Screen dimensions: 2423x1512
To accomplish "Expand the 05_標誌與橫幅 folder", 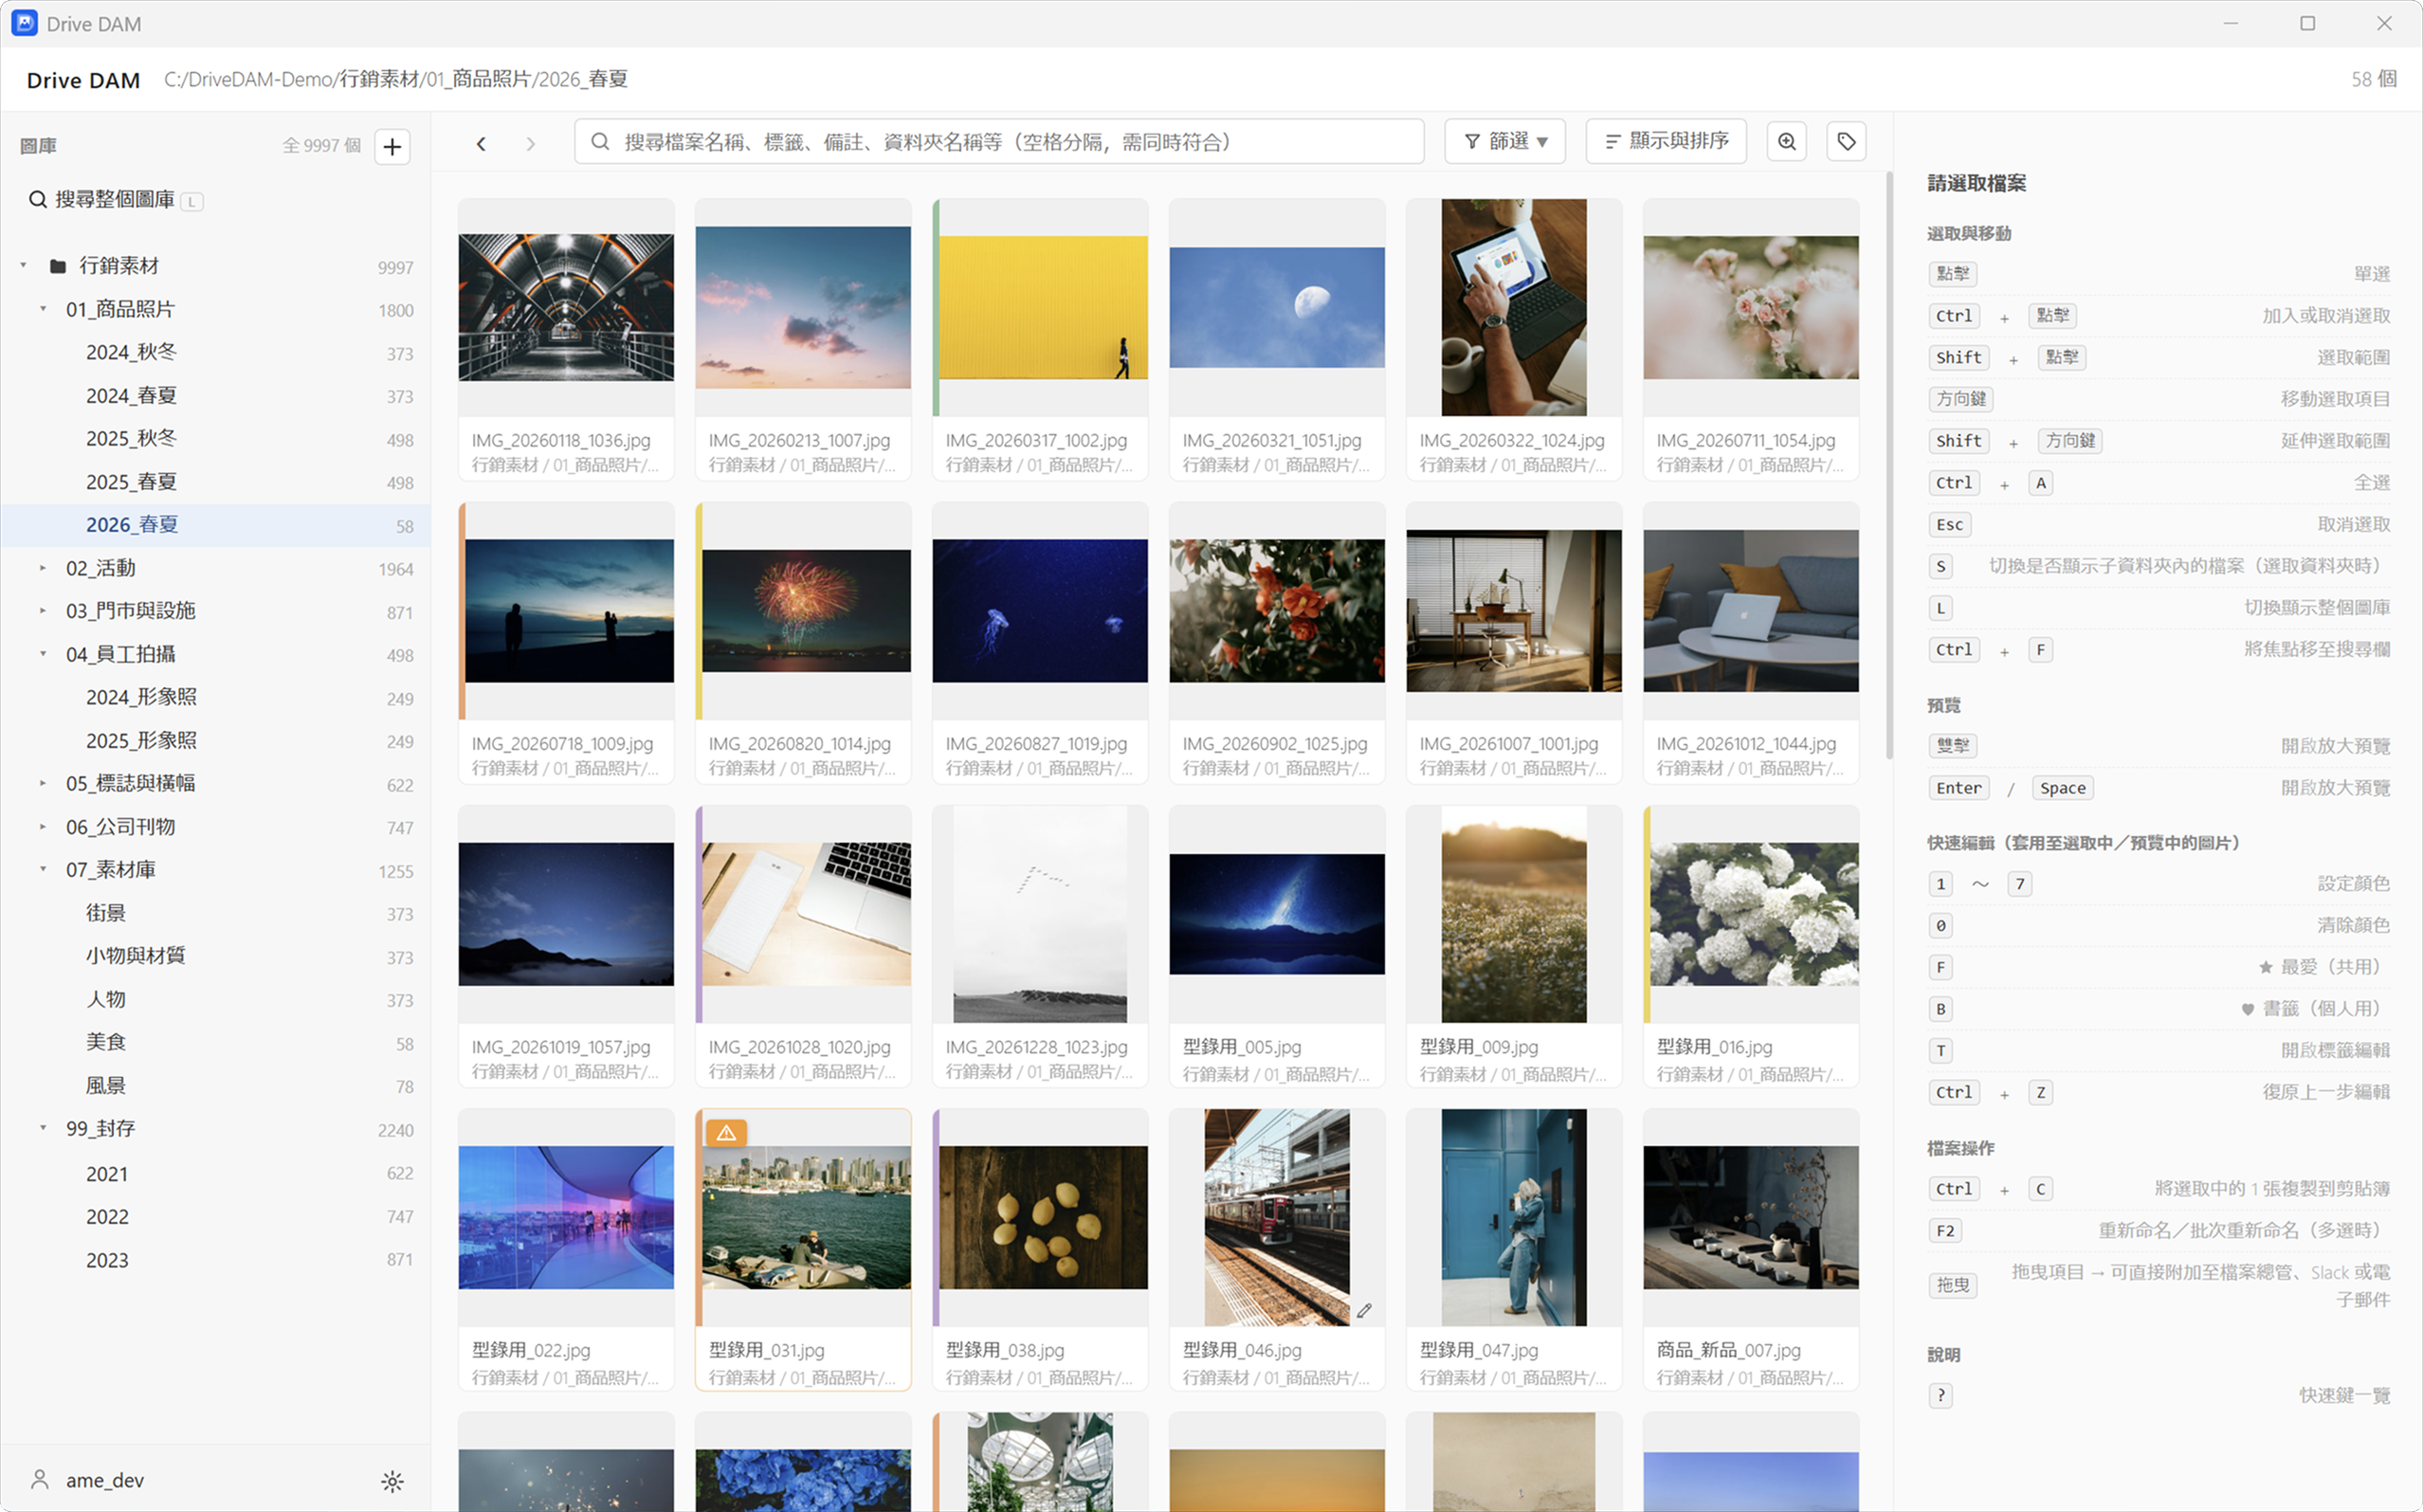I will point(43,783).
